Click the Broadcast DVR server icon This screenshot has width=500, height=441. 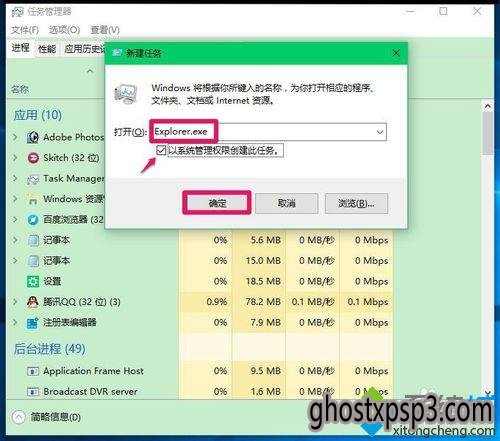(x=33, y=392)
